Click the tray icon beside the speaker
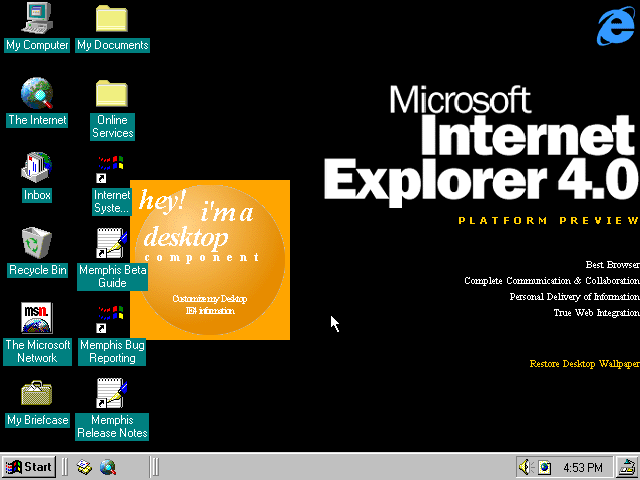Screen dimensions: 640x480 point(544,467)
